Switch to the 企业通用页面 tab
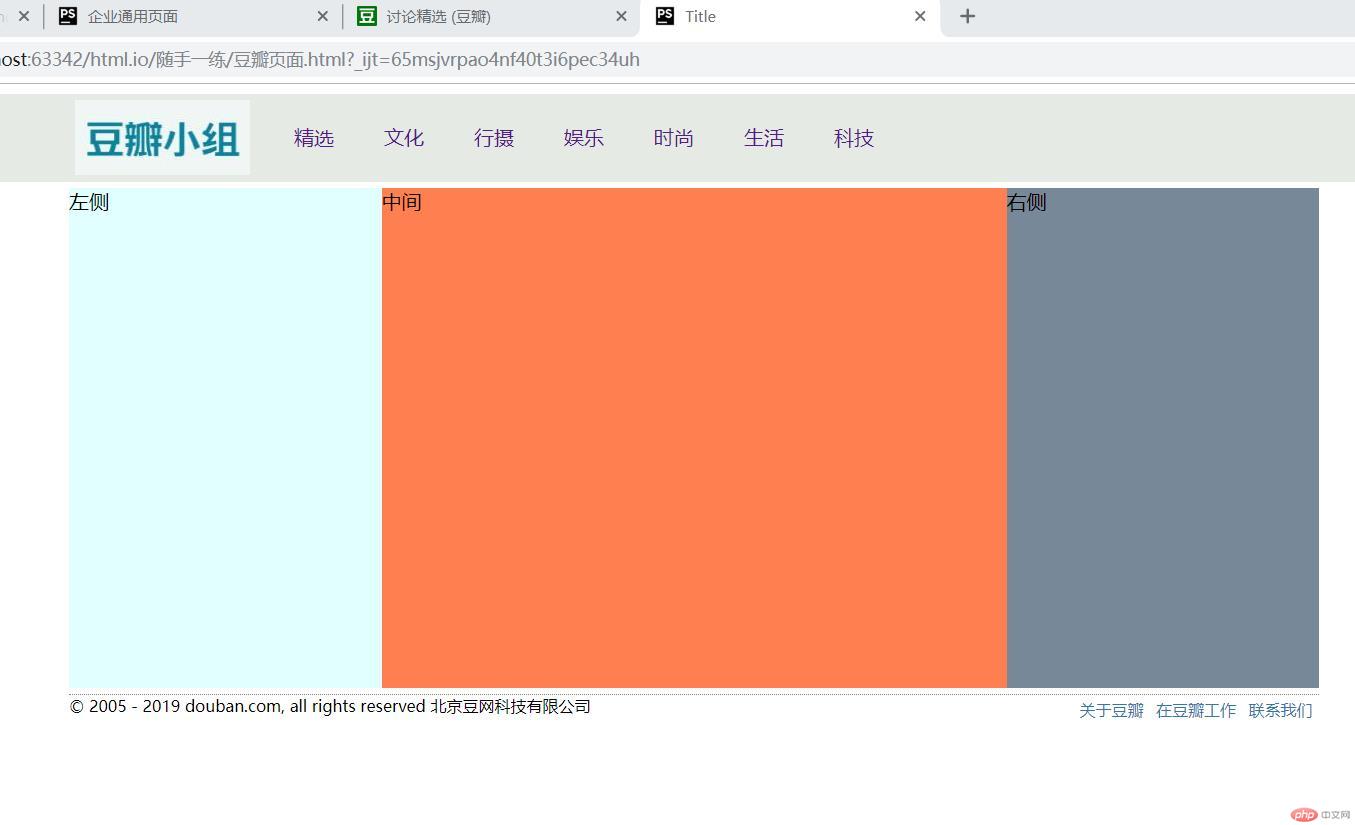 [x=193, y=16]
